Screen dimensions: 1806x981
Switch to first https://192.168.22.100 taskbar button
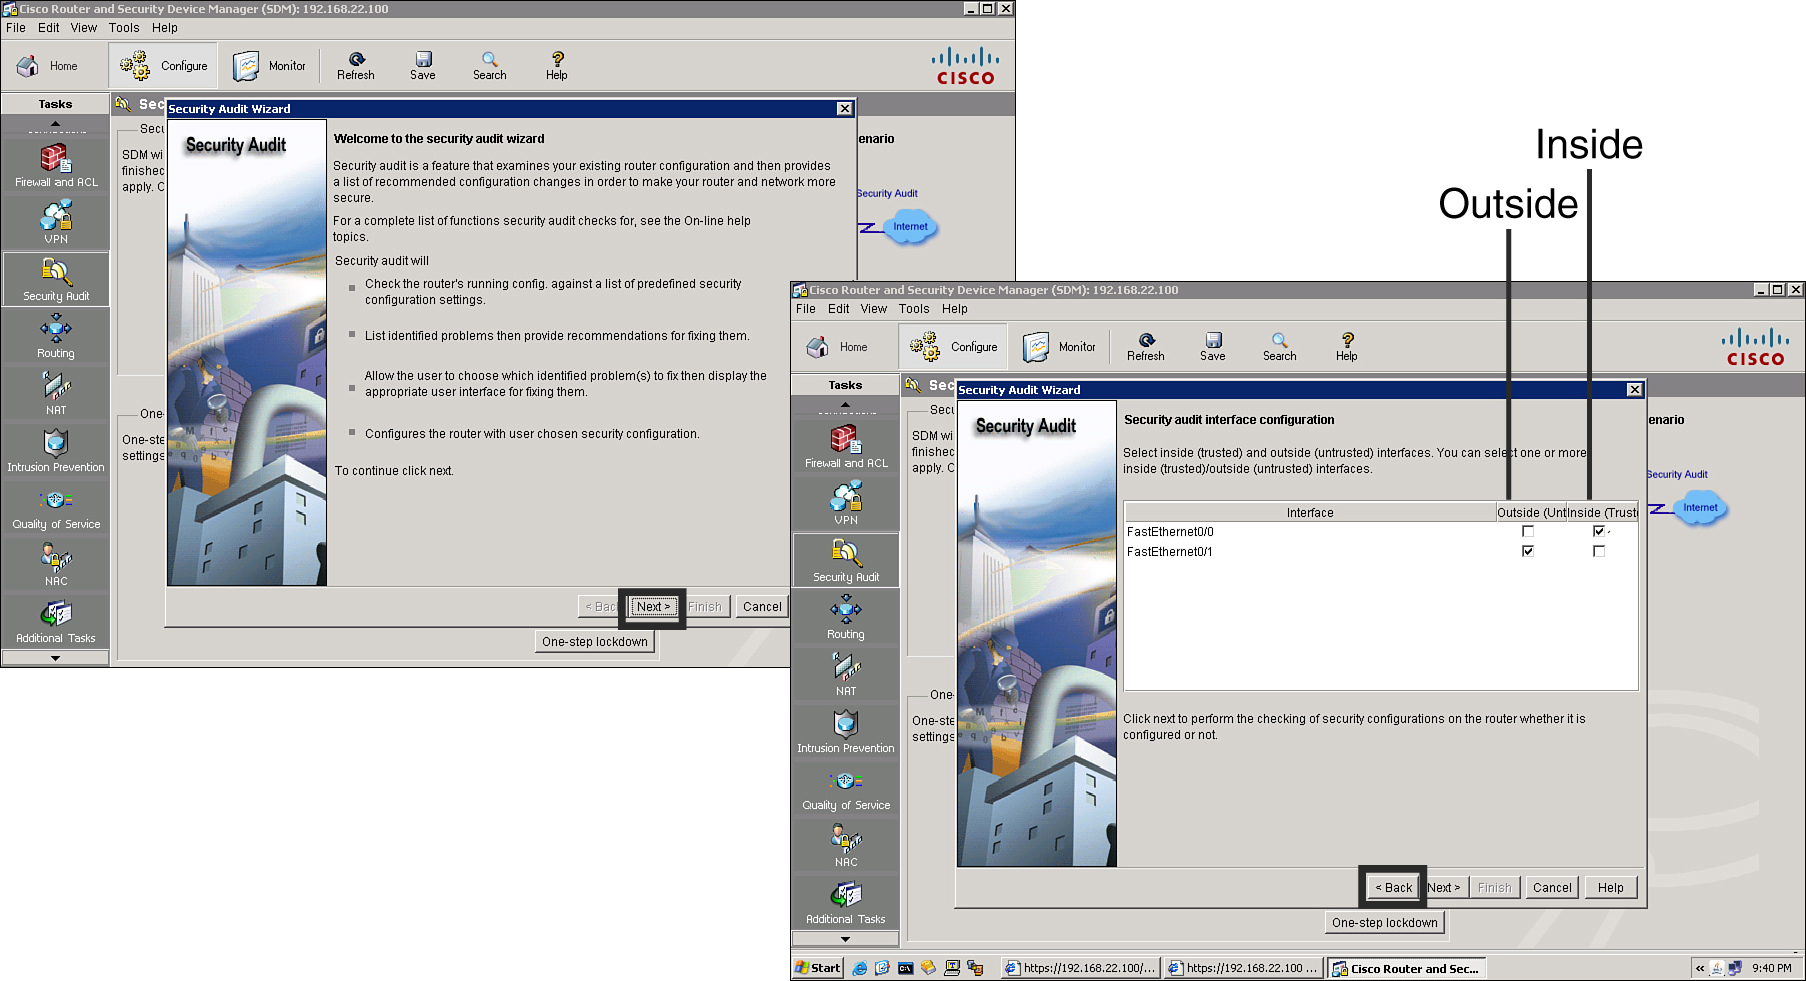click(1081, 968)
